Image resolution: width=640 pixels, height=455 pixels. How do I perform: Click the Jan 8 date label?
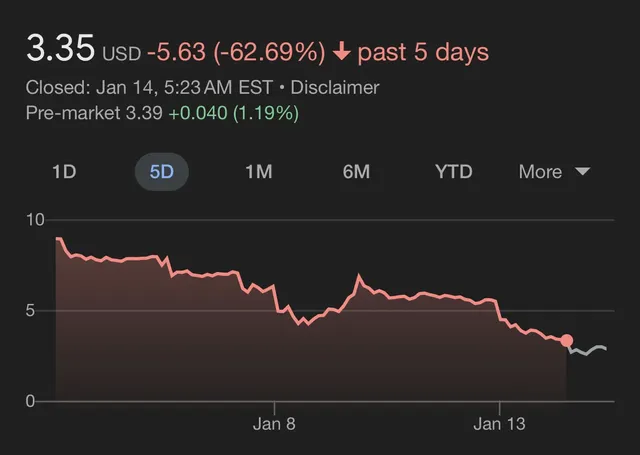click(275, 424)
